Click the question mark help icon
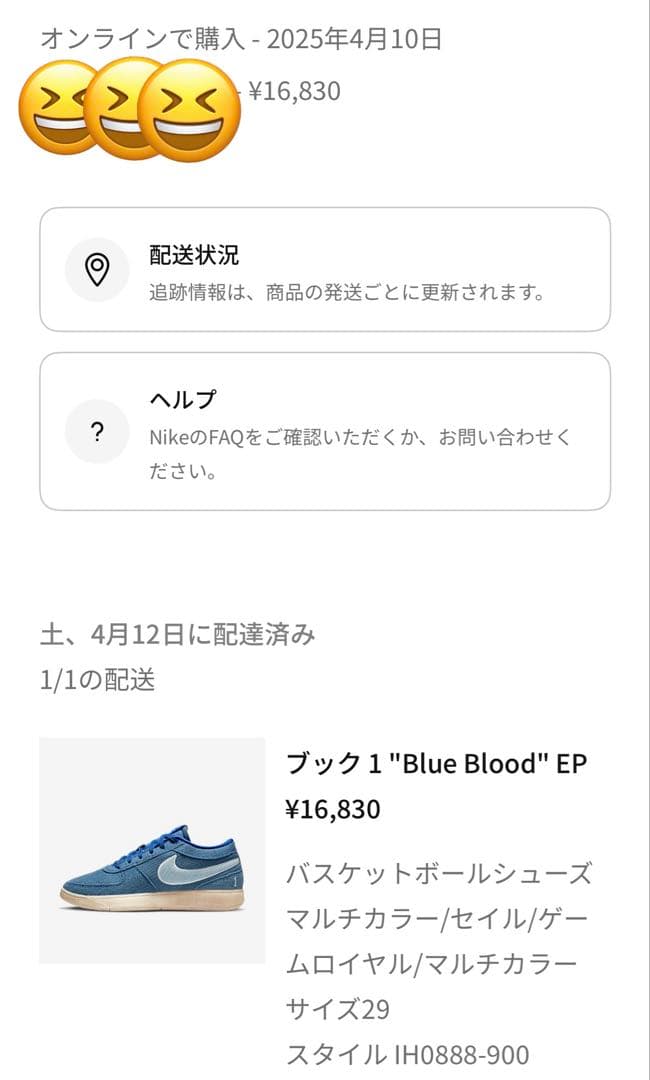Screen dimensions: 650x1080 coord(97,432)
